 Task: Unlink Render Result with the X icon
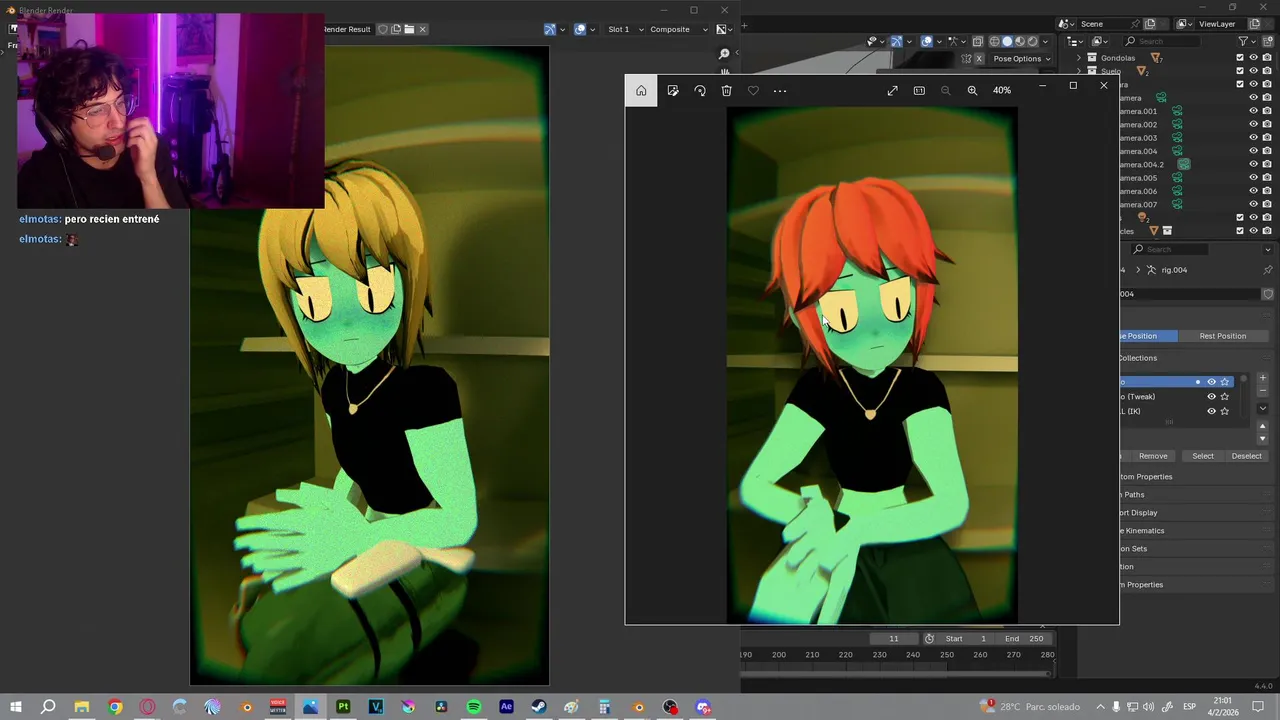[x=422, y=29]
